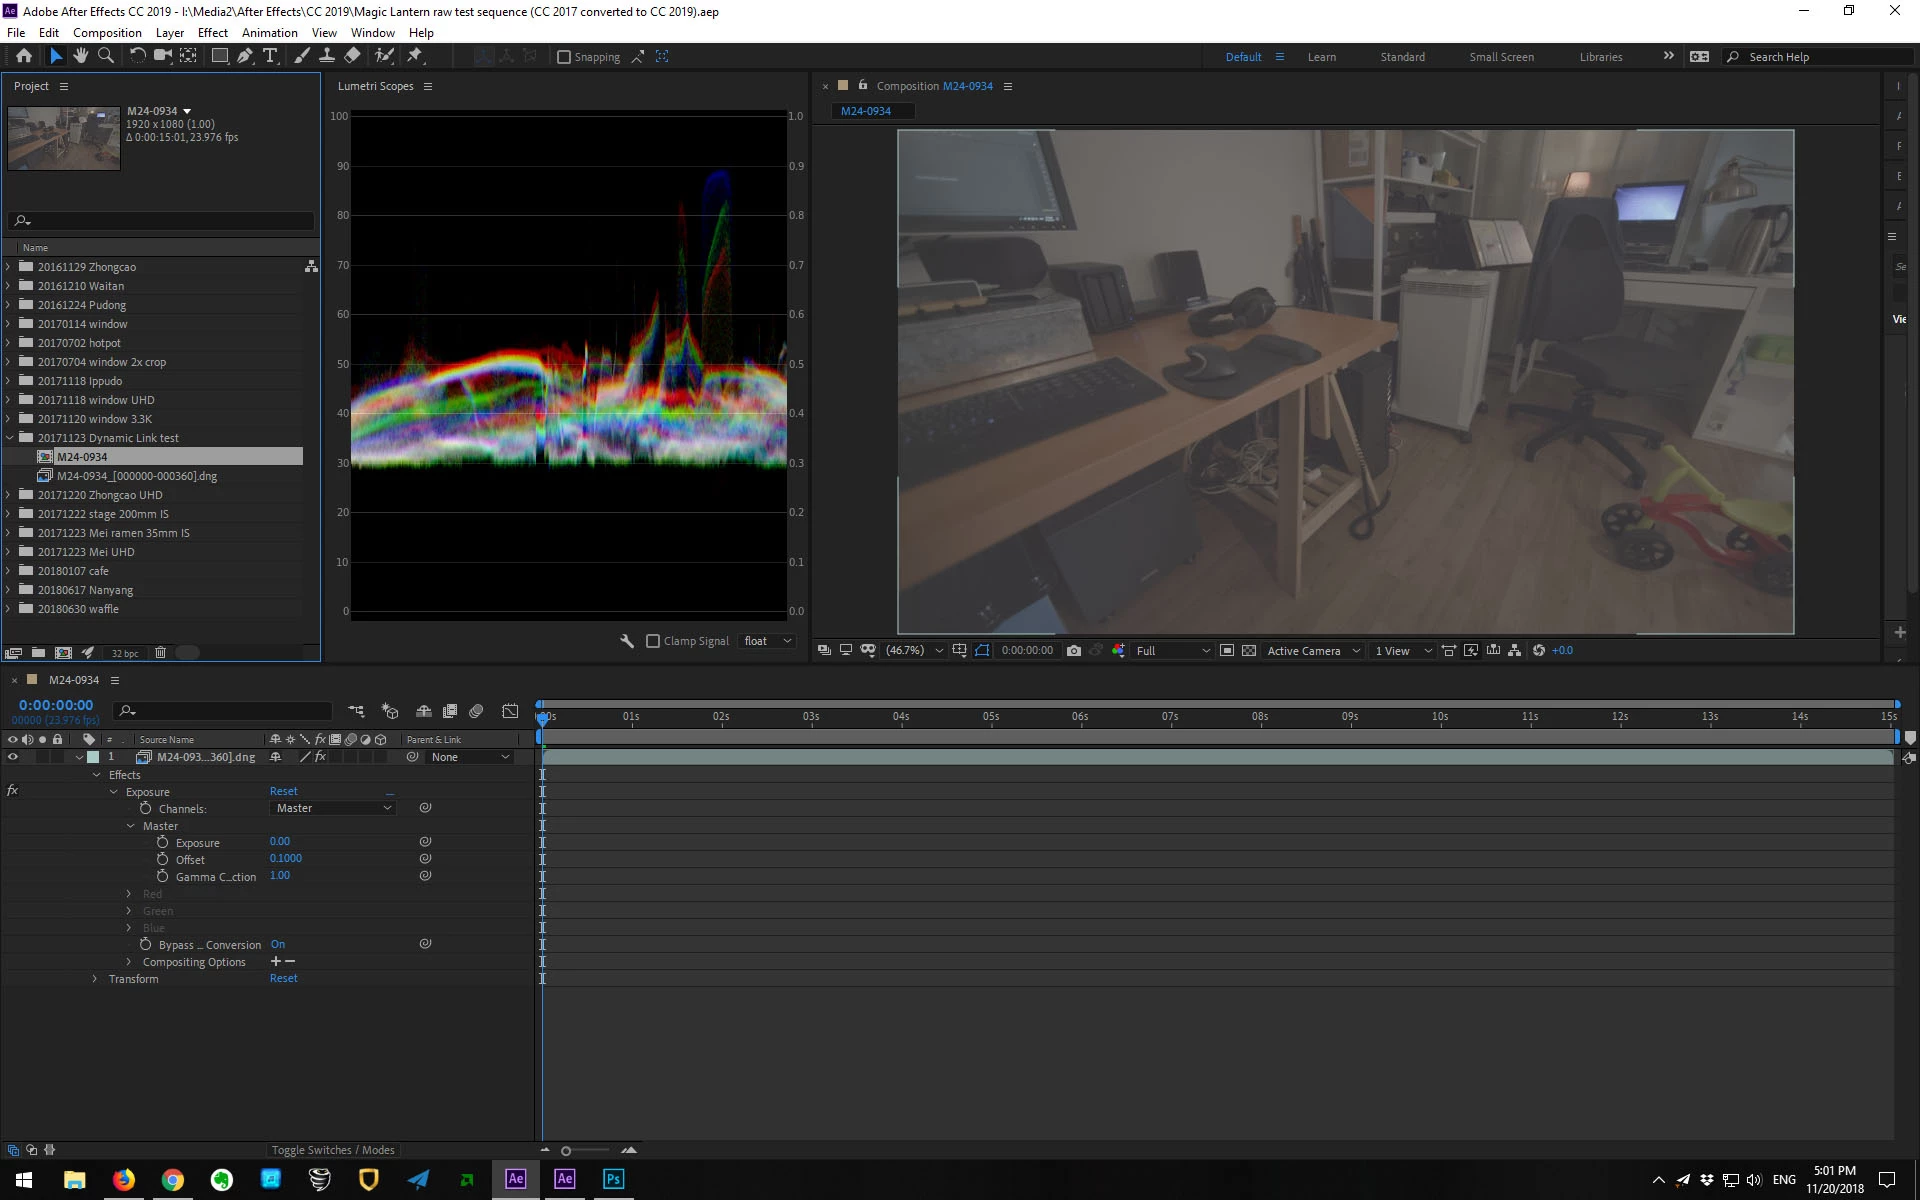Screen dimensions: 1920x1200
Task: Hide the M24-093 dng layer eye
Action: [x=13, y=757]
